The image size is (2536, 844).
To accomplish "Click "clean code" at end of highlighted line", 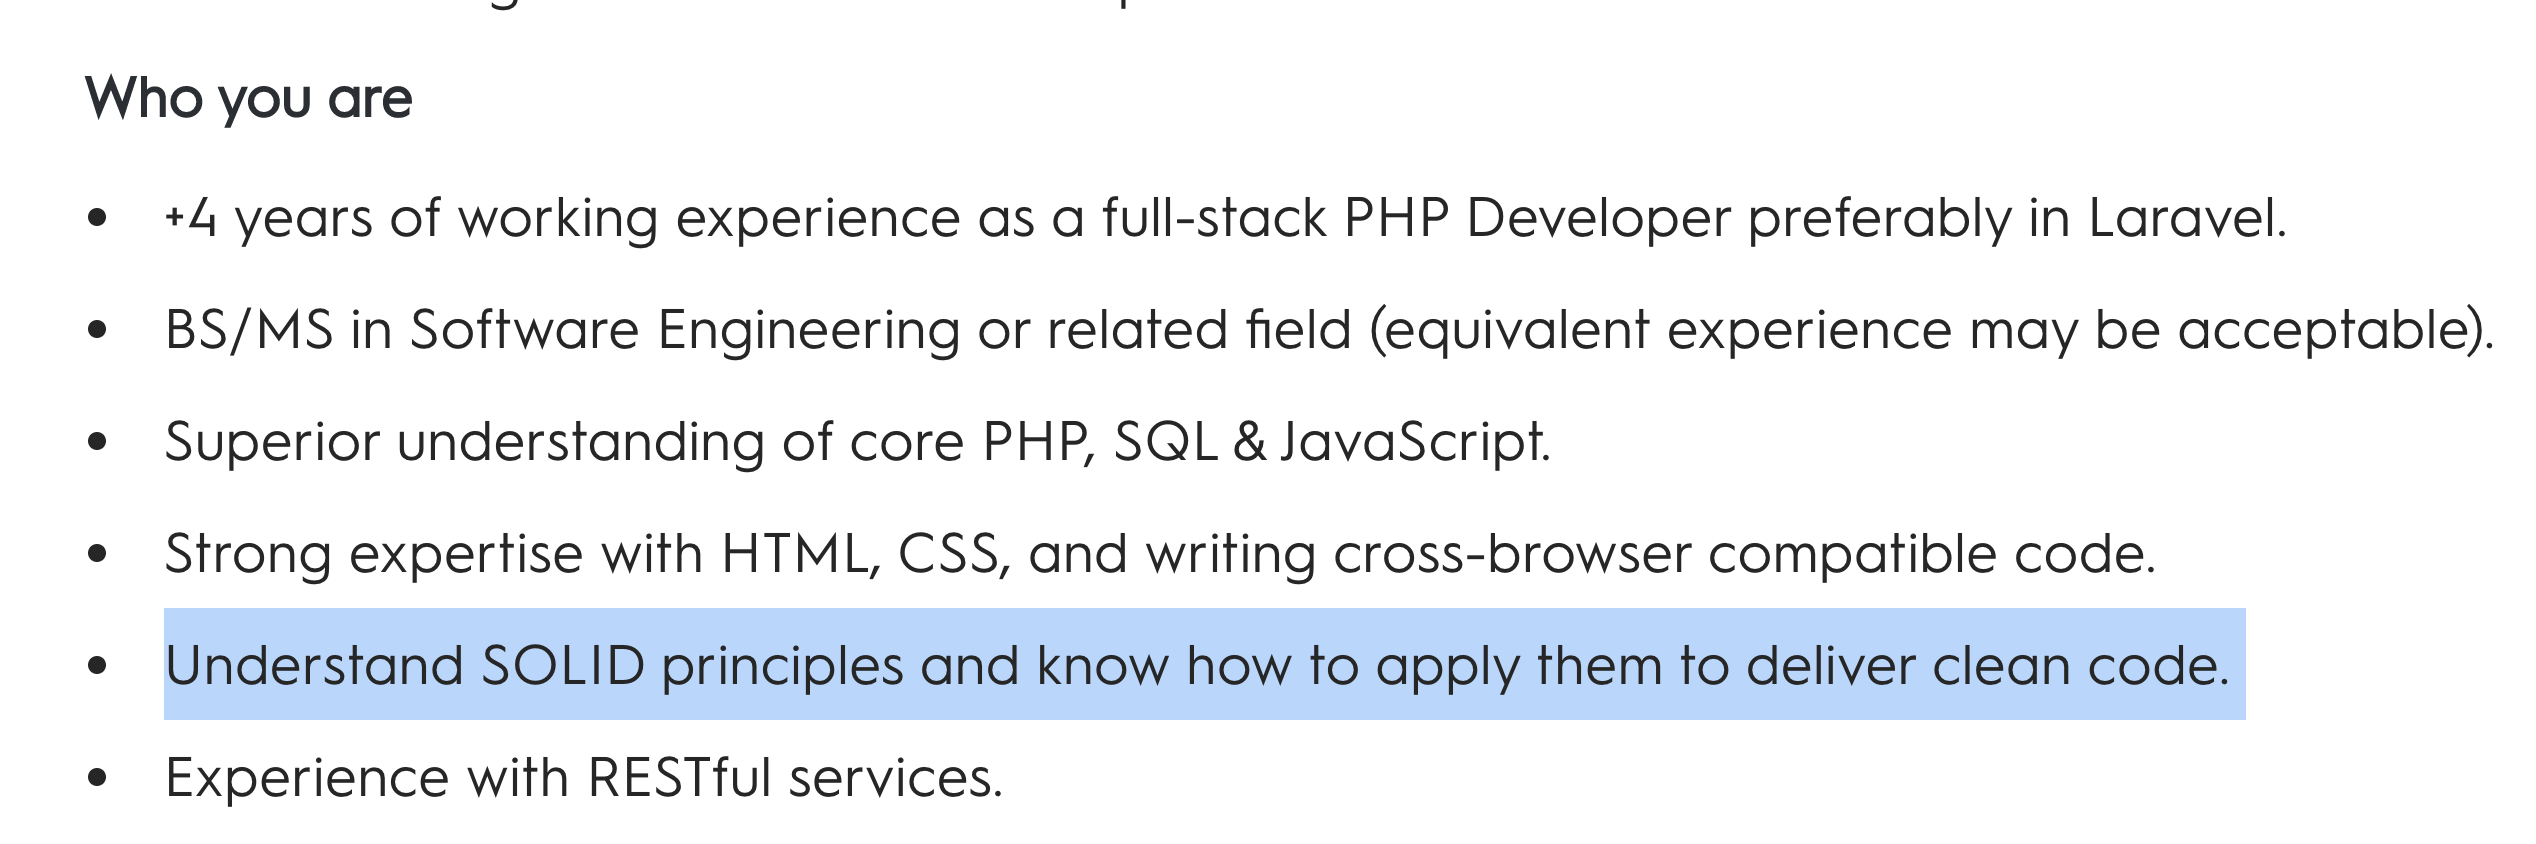I will point(2080,665).
